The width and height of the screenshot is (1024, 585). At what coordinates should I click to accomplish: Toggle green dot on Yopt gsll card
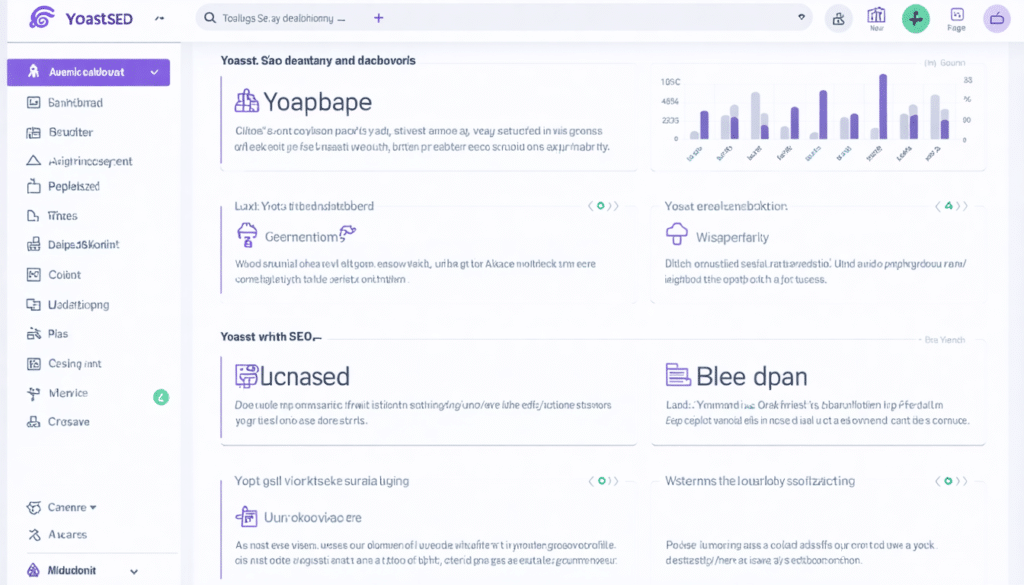(x=601, y=481)
